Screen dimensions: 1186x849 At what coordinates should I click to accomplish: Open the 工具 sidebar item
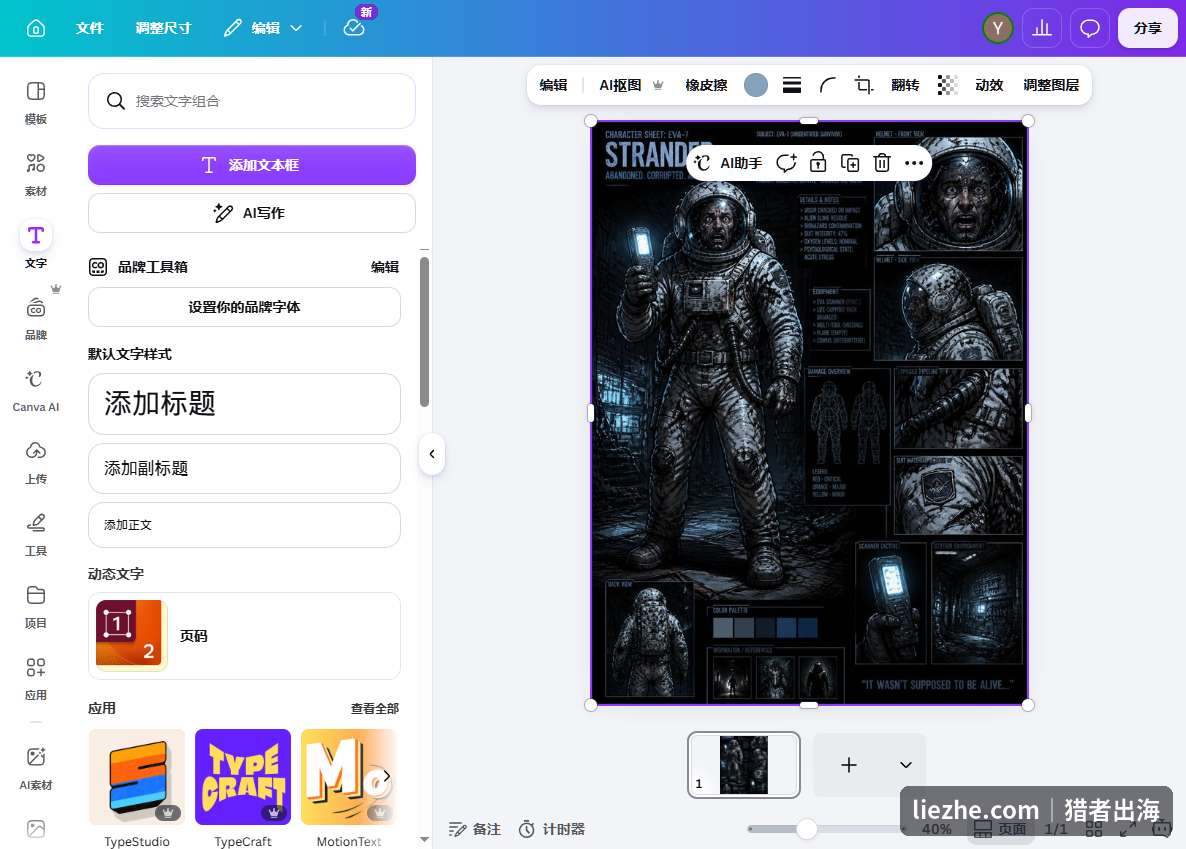coord(36,533)
